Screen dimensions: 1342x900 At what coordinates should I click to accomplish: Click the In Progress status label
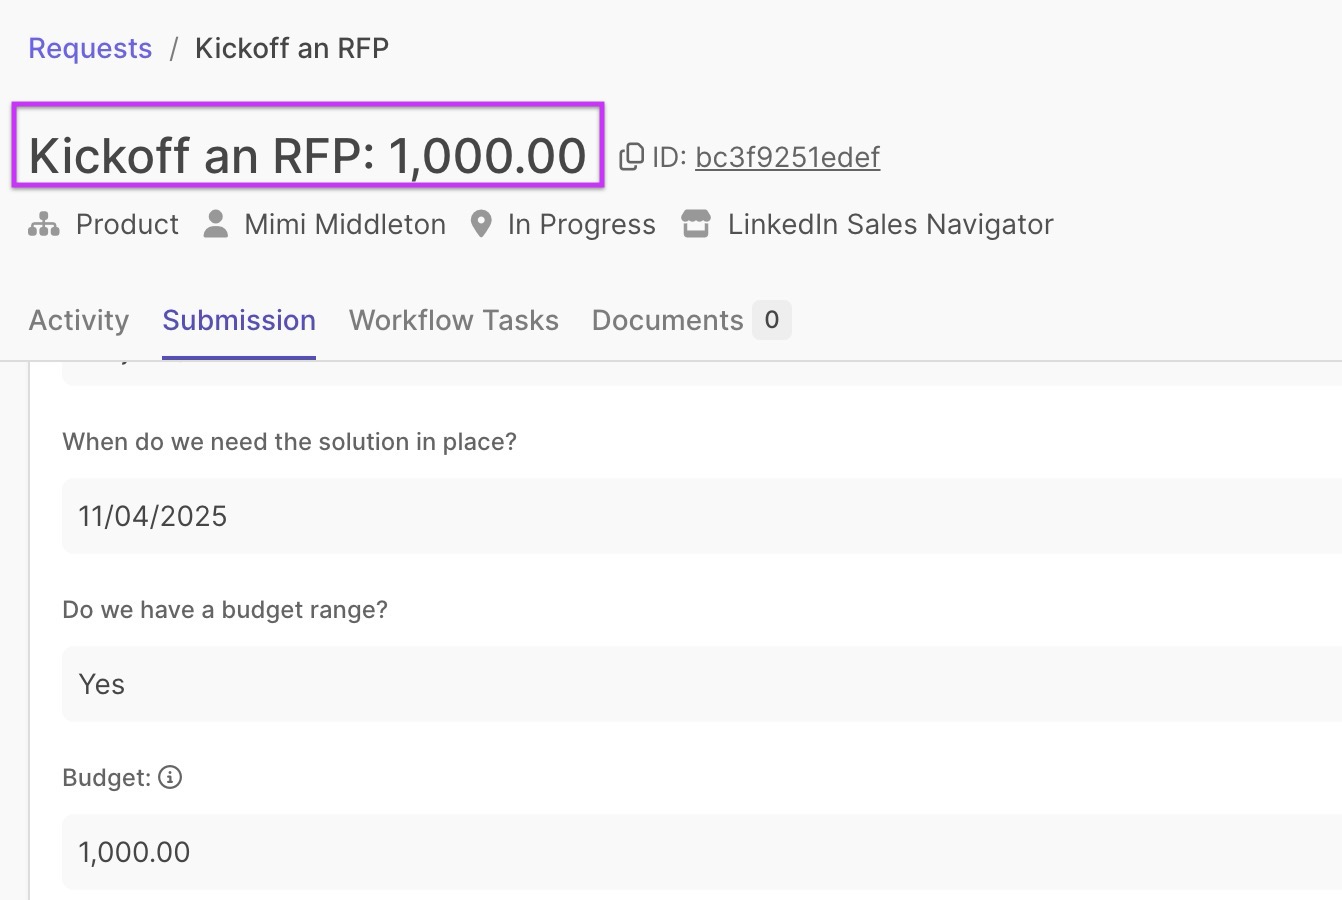coord(581,224)
